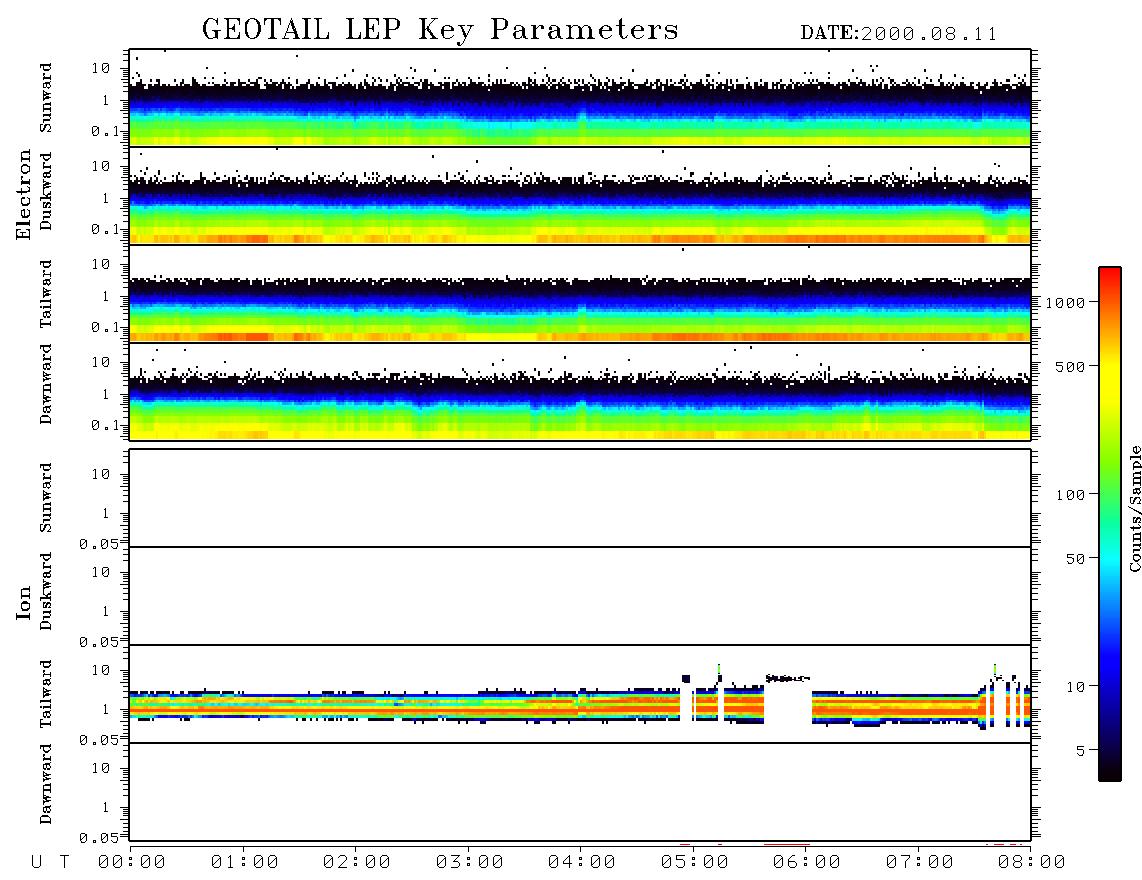
Task: Click the "5" color bar tick label
Action: tap(1081, 751)
